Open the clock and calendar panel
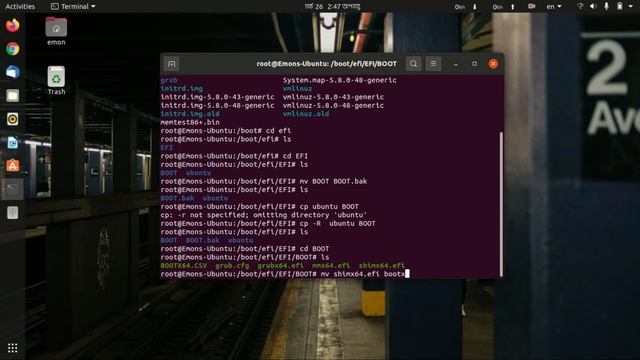The width and height of the screenshot is (640, 360). (333, 7)
